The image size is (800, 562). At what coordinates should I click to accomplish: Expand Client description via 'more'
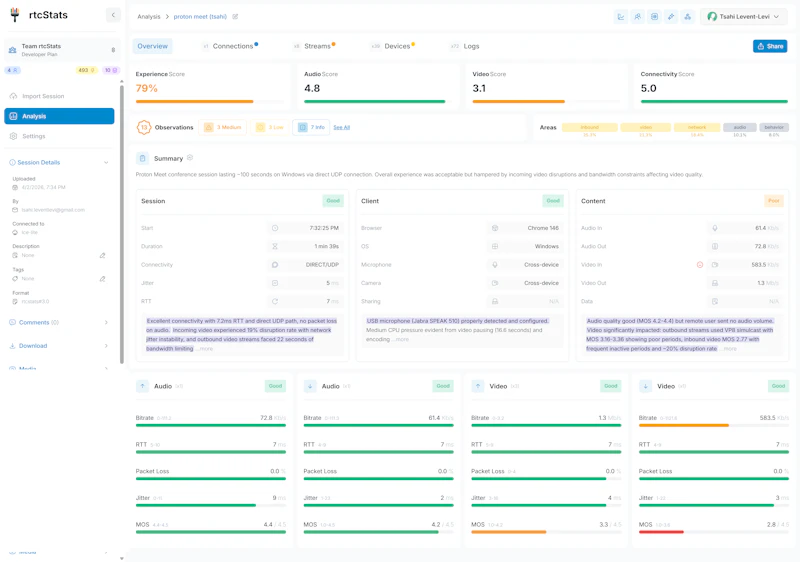[x=402, y=339]
